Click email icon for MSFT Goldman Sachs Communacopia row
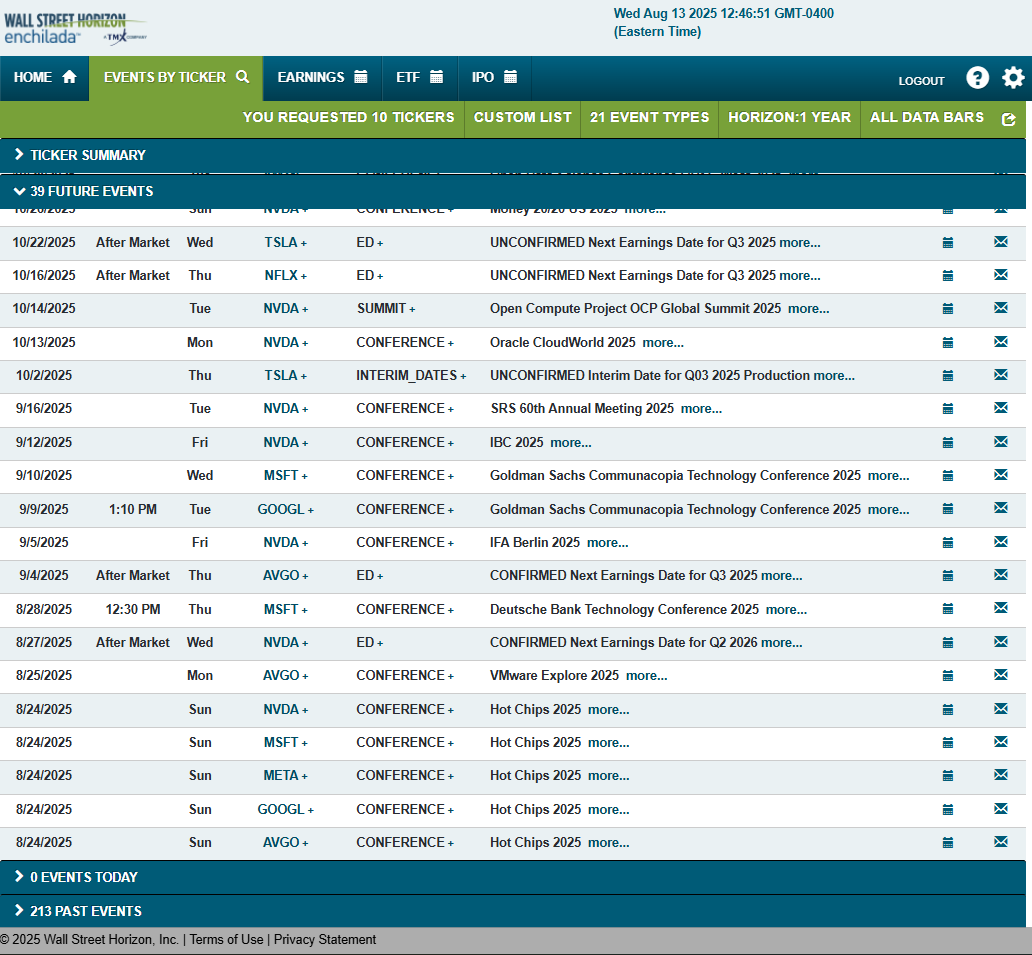Viewport: 1032px width, 955px height. coord(1001,475)
